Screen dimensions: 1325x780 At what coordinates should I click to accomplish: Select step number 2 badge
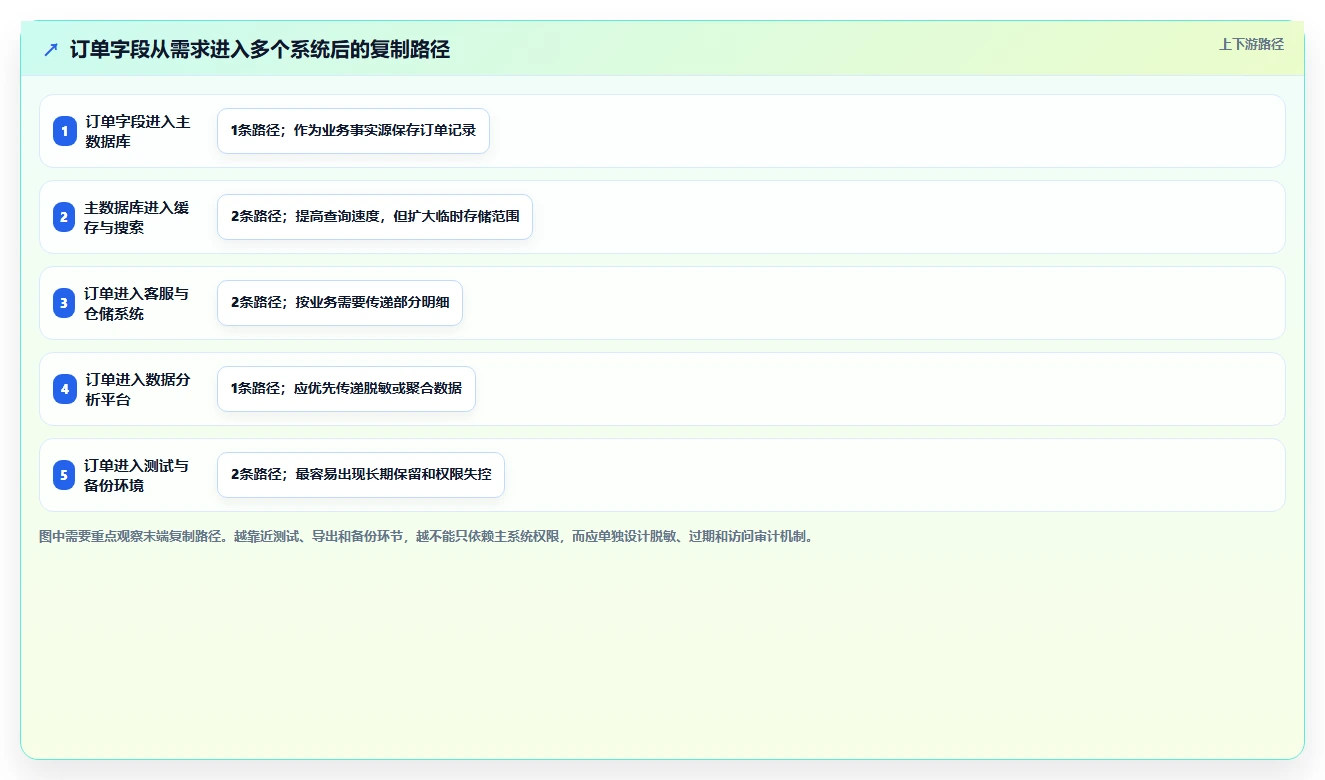click(x=65, y=217)
